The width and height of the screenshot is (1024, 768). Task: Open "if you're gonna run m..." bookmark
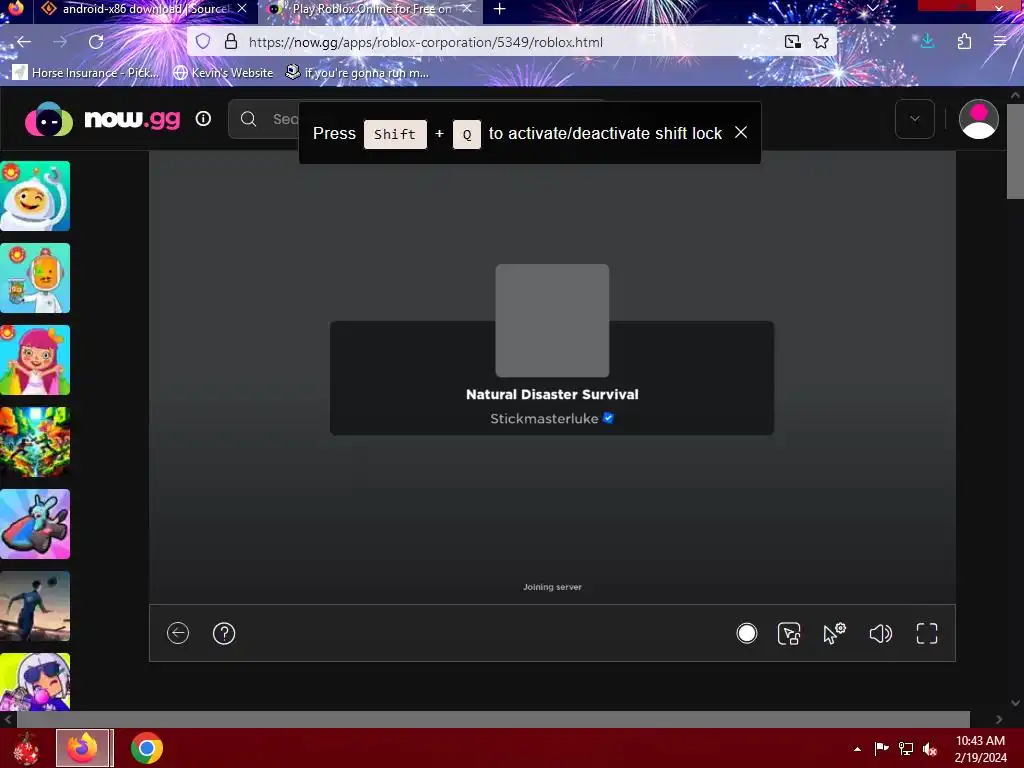point(358,72)
